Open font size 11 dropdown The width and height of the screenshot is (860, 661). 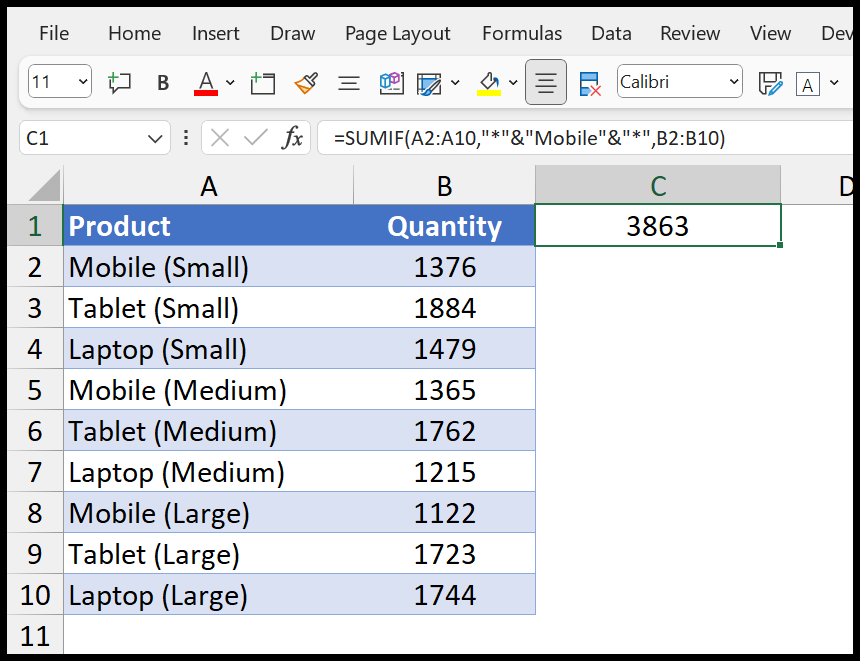83,82
